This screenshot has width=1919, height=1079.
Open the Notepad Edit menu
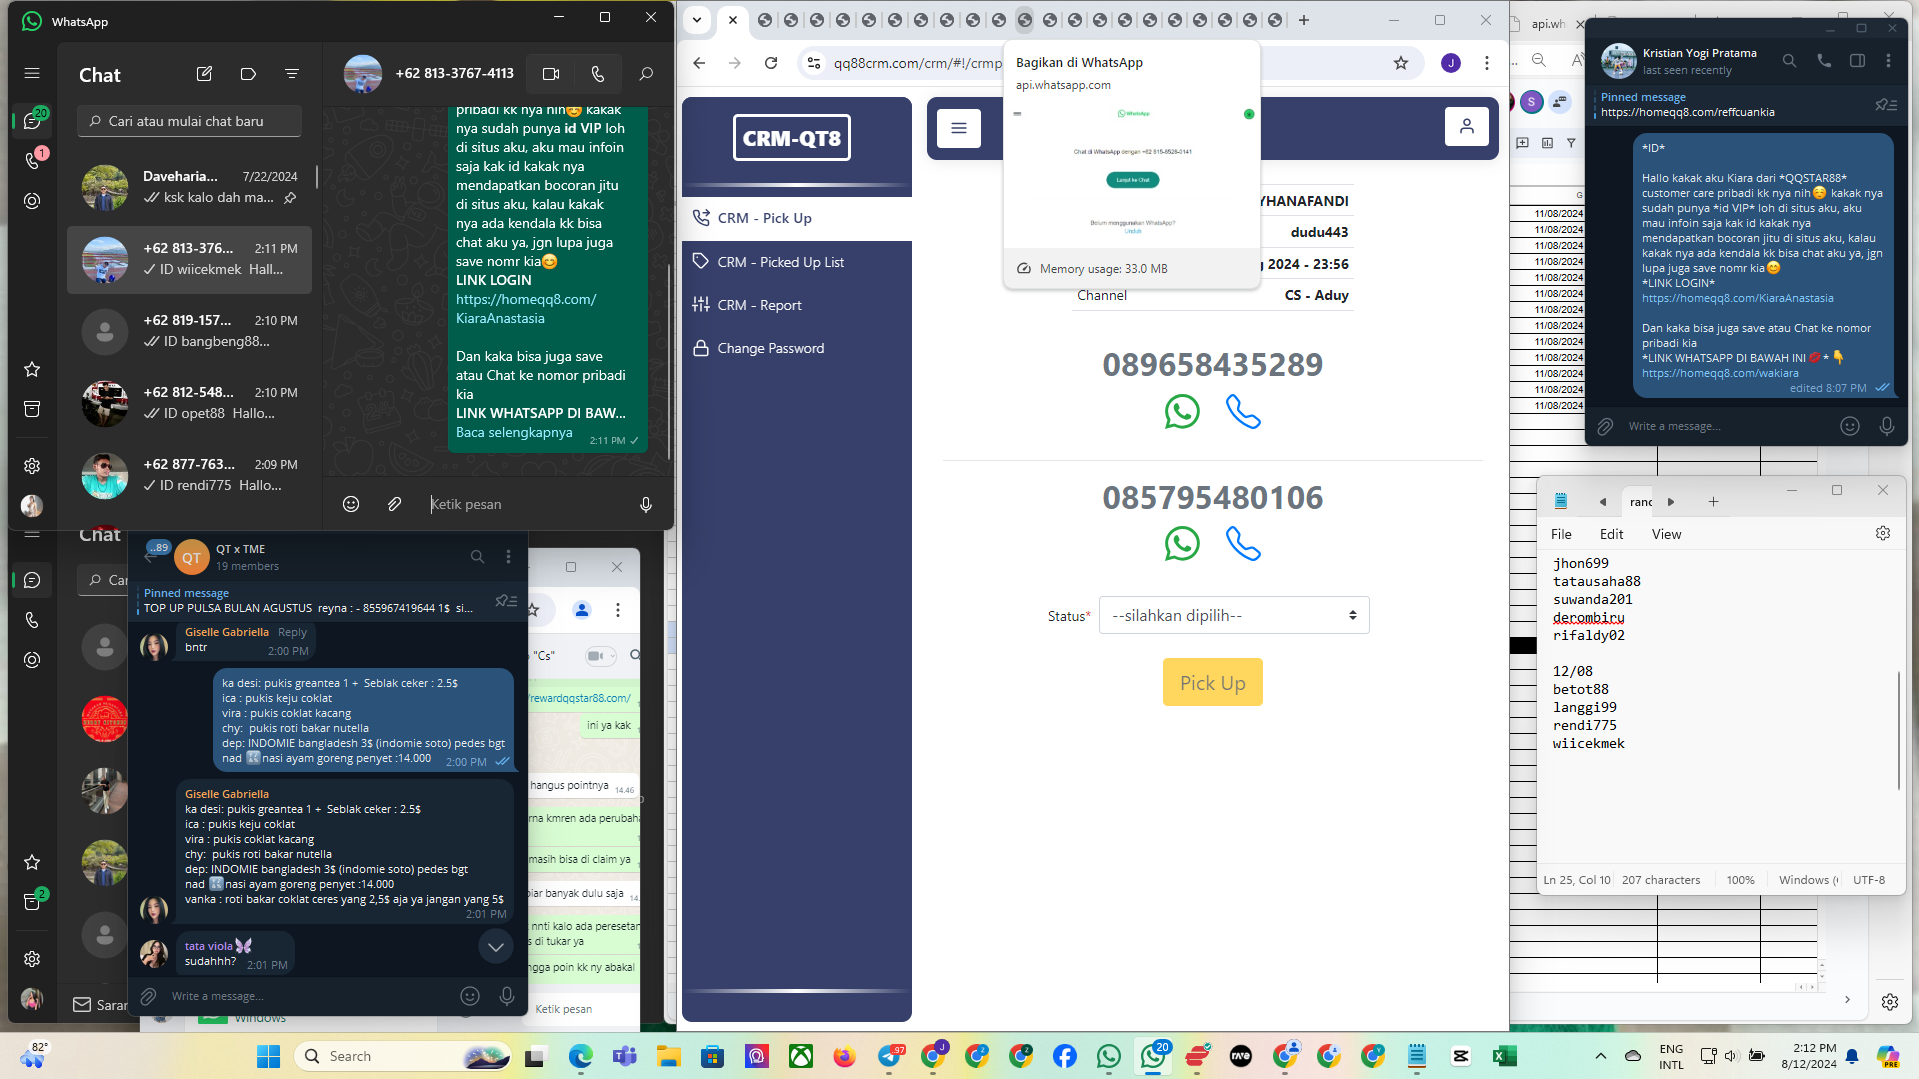(x=1611, y=534)
